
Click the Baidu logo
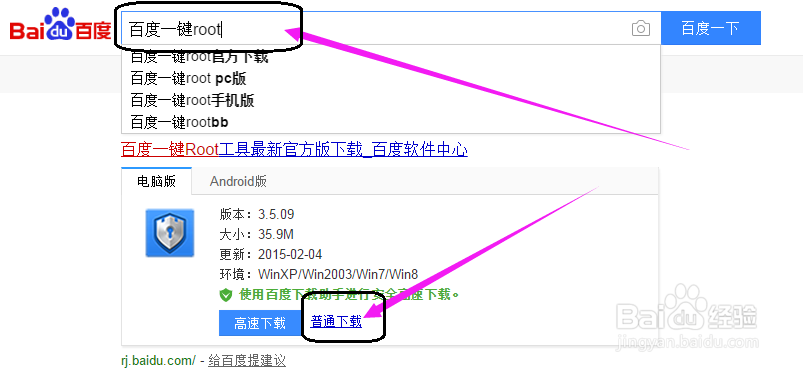[60, 26]
